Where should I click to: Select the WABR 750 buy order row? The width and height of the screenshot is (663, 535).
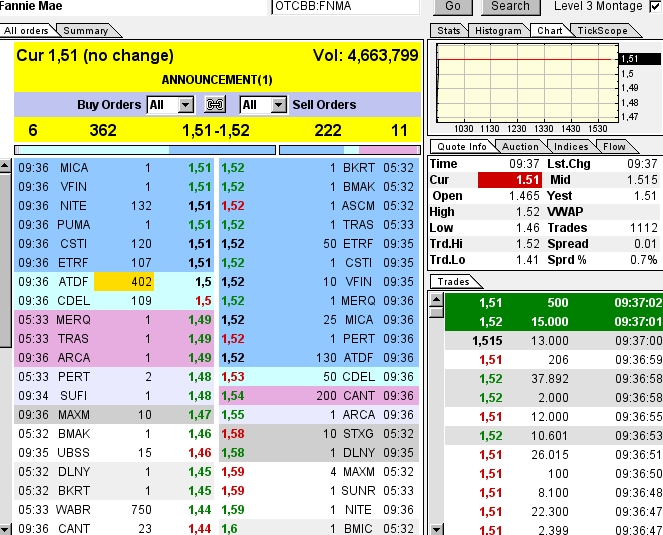click(114, 510)
